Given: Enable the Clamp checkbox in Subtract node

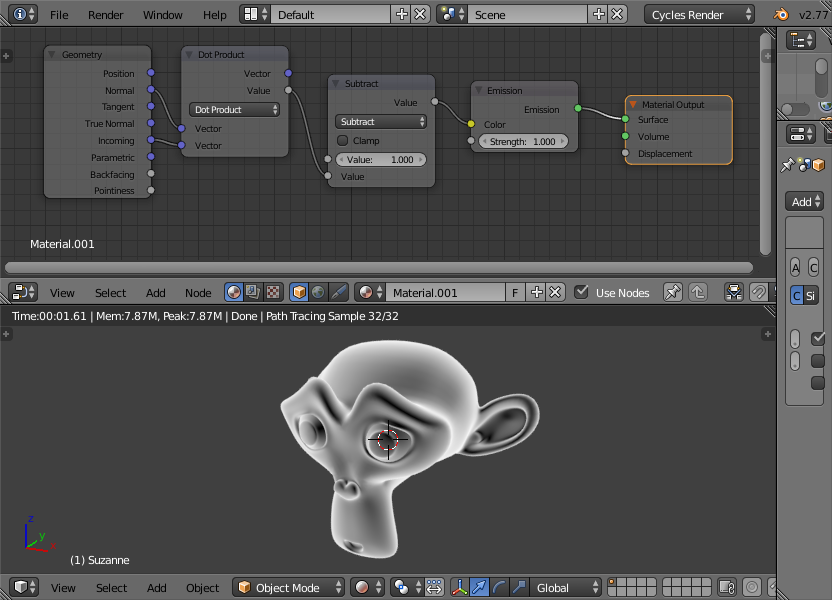Looking at the screenshot, I should pos(343,141).
